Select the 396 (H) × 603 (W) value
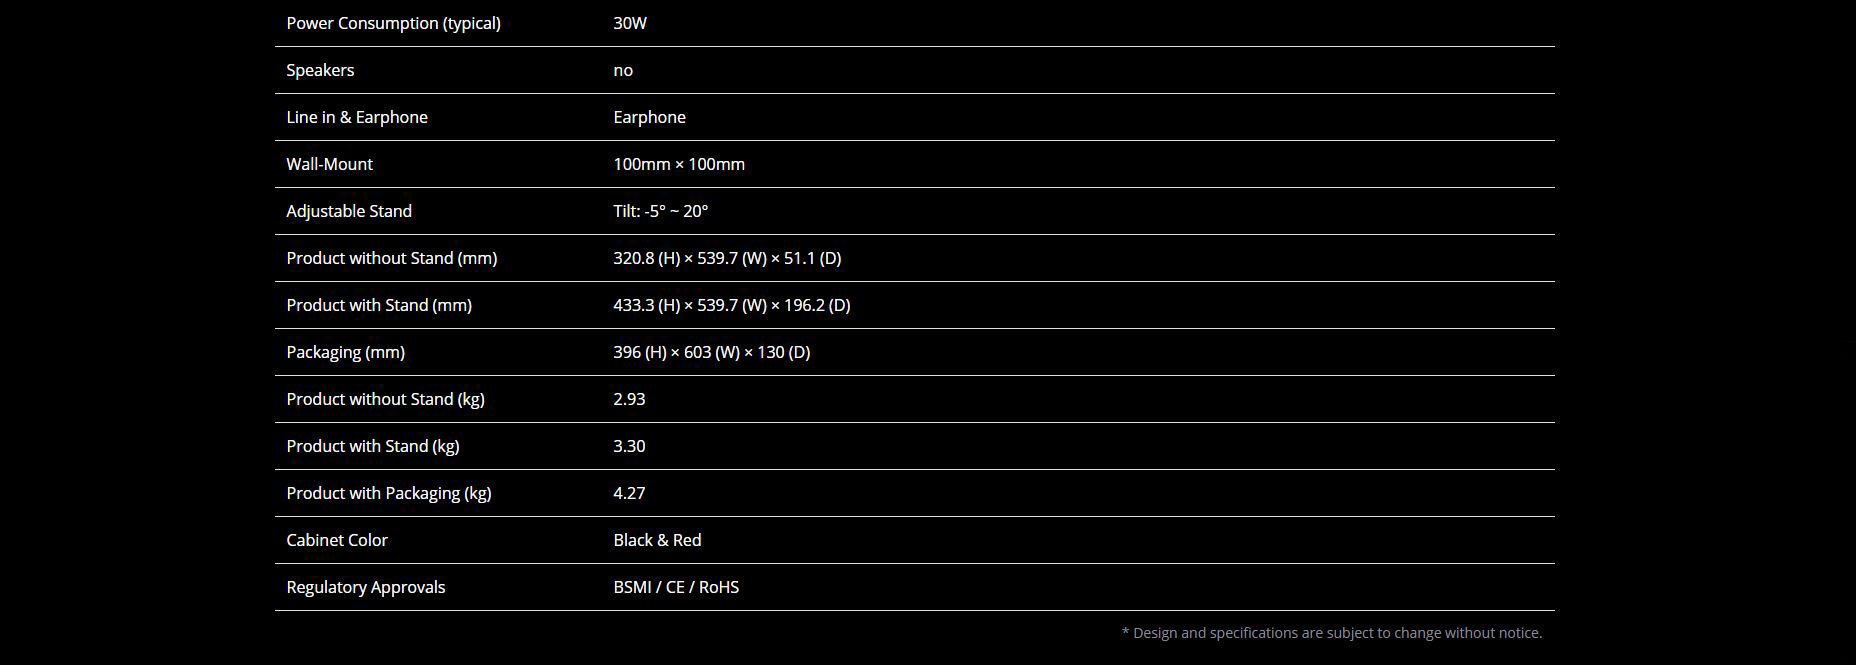The image size is (1856, 665). coord(712,352)
